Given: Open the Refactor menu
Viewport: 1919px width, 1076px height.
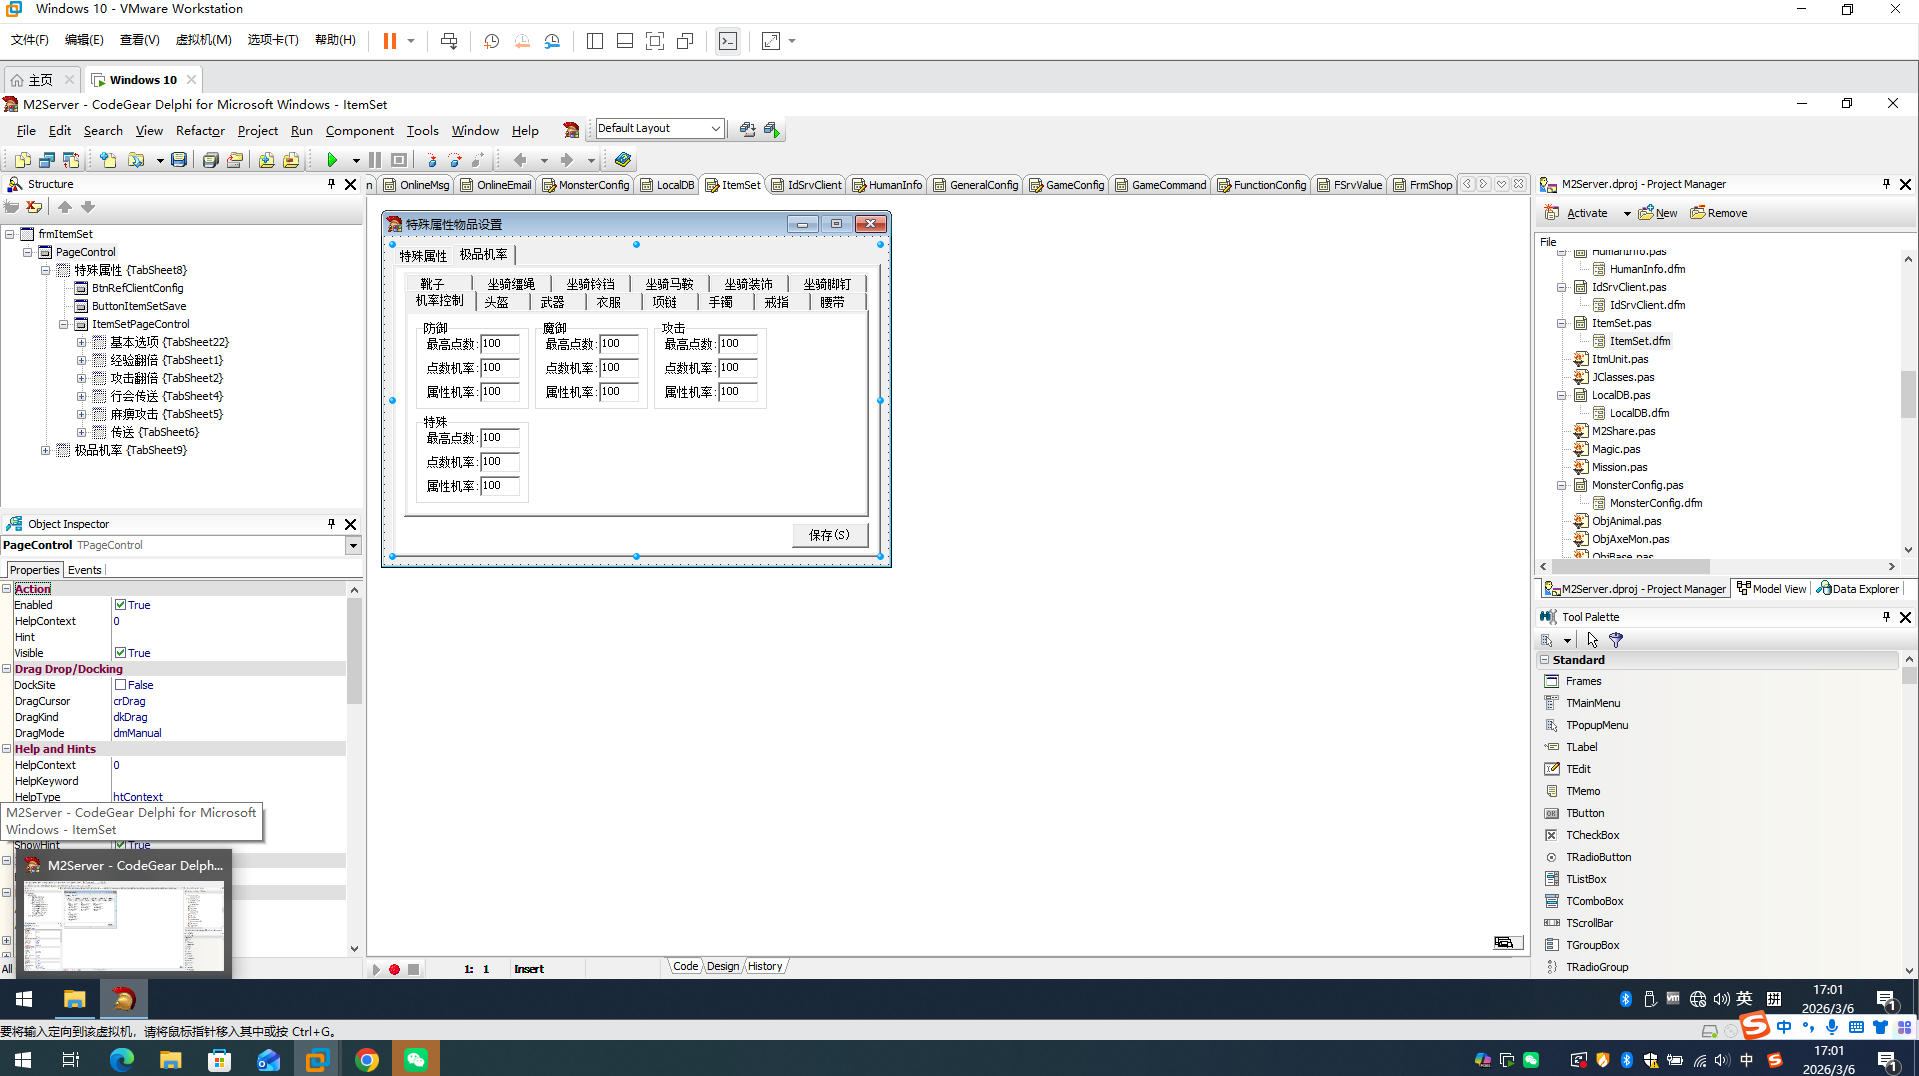Looking at the screenshot, I should [x=200, y=131].
